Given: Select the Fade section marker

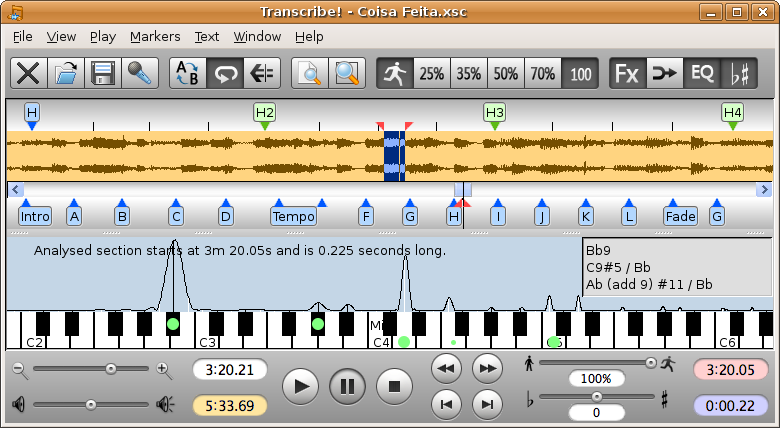Looking at the screenshot, I should click(x=681, y=216).
